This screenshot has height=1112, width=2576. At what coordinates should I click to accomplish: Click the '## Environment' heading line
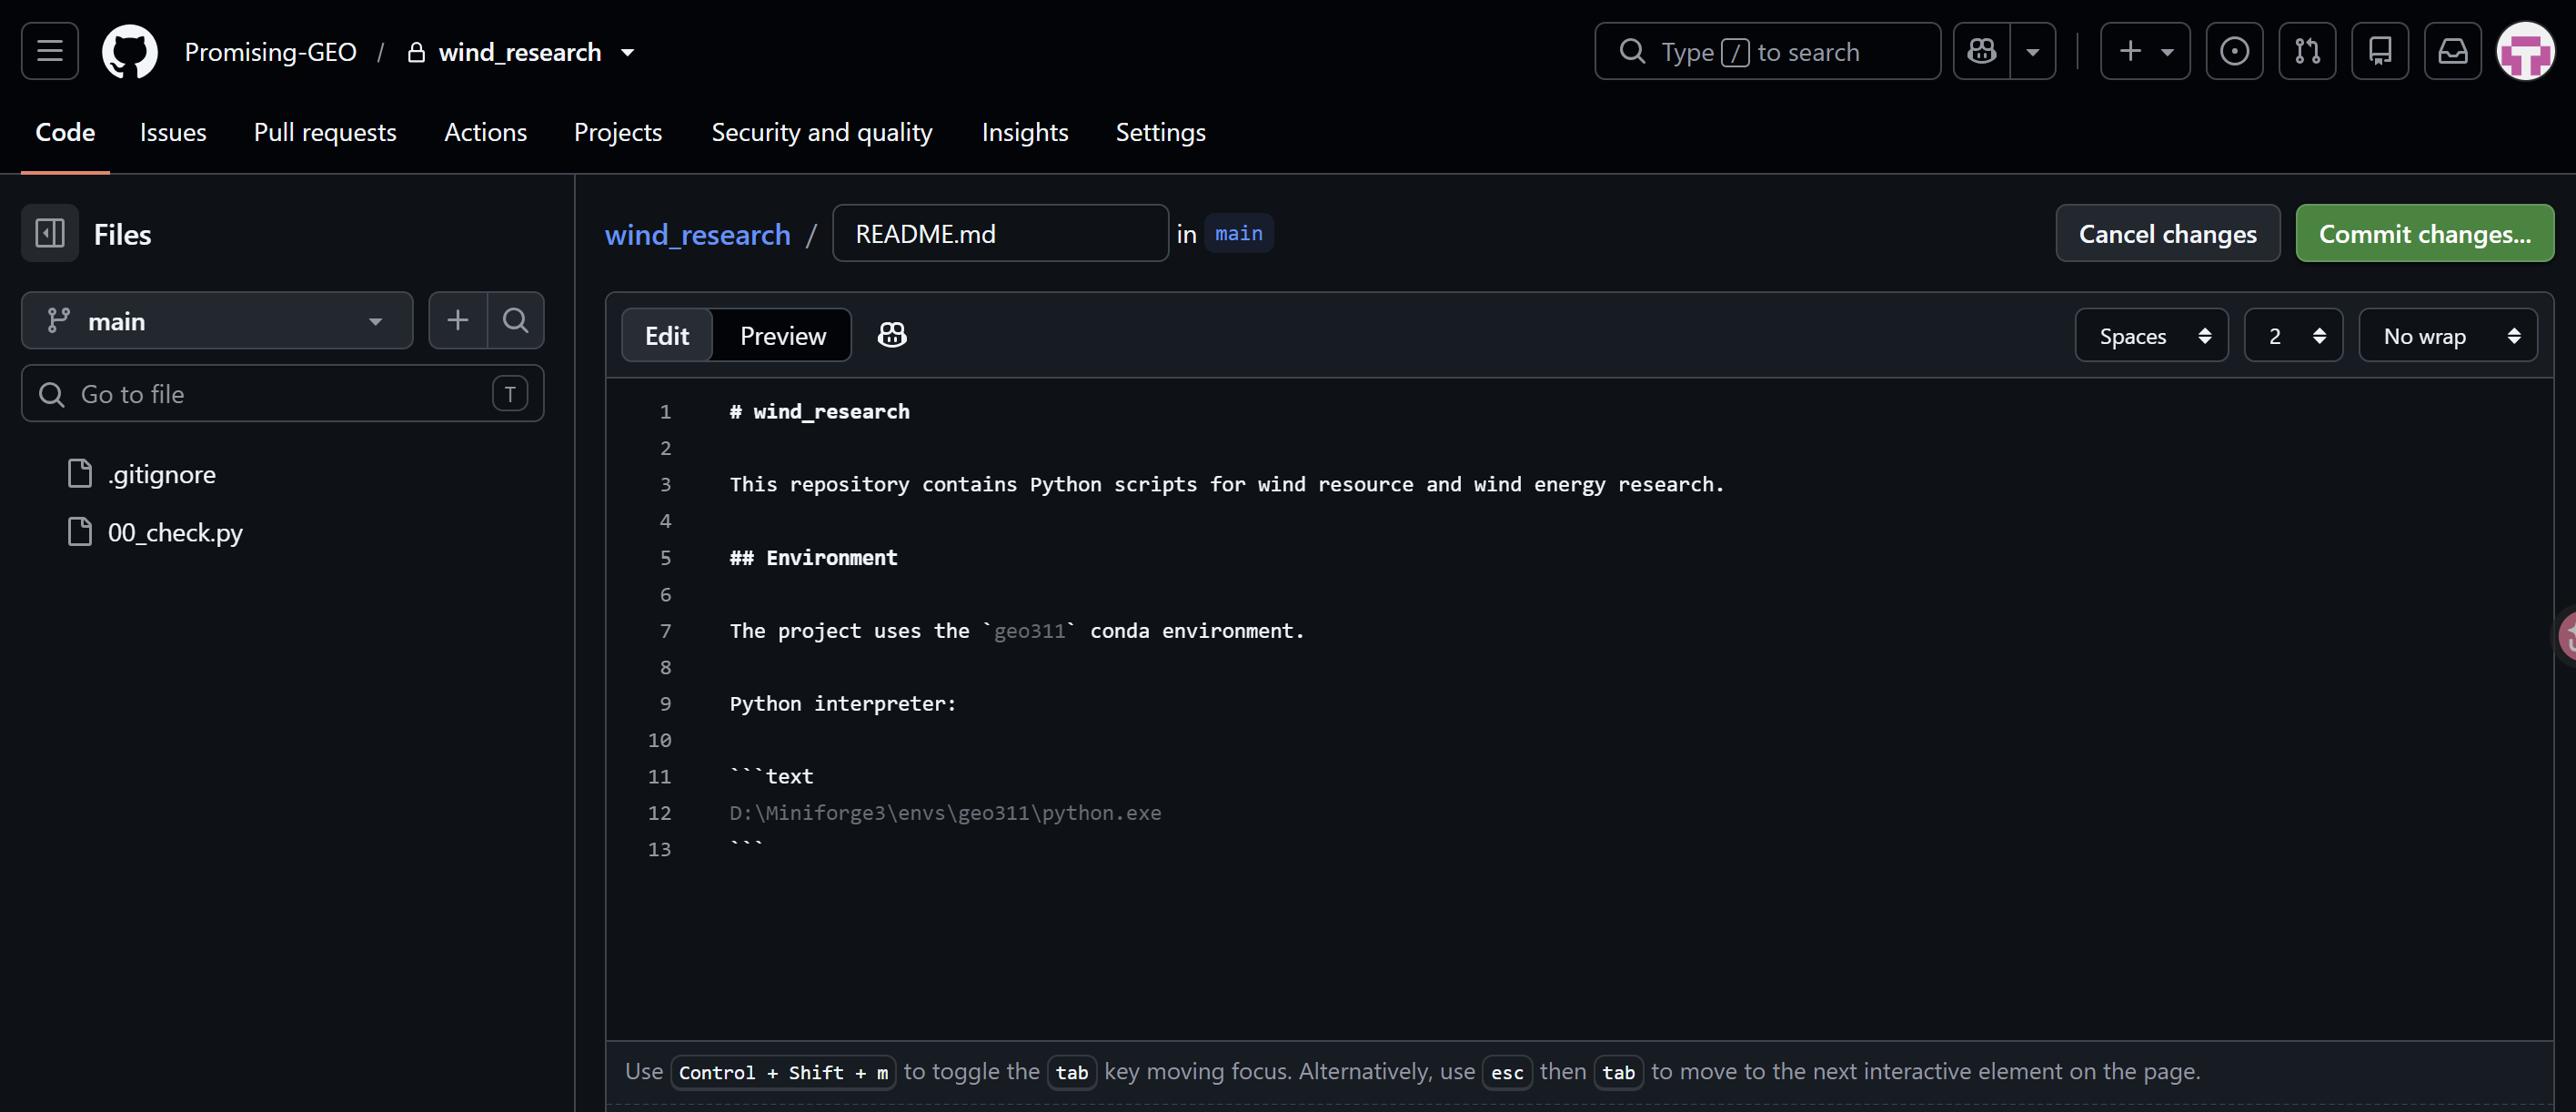tap(814, 557)
